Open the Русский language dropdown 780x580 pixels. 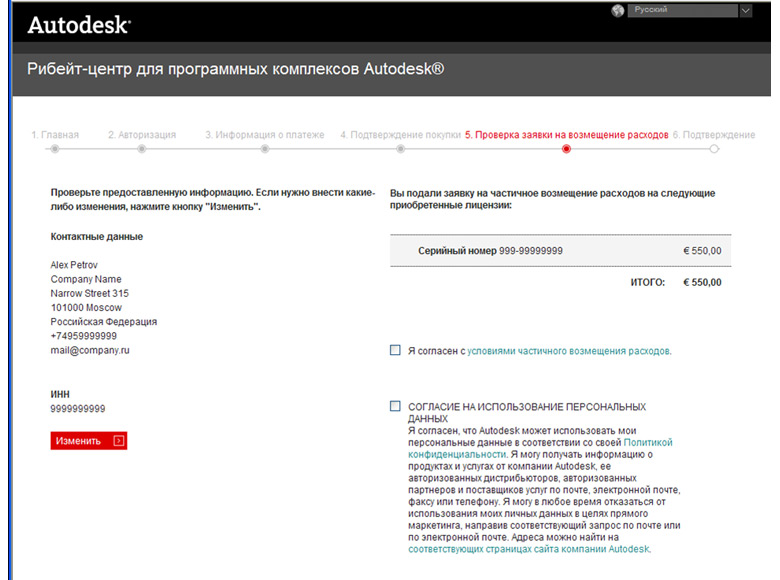[682, 10]
